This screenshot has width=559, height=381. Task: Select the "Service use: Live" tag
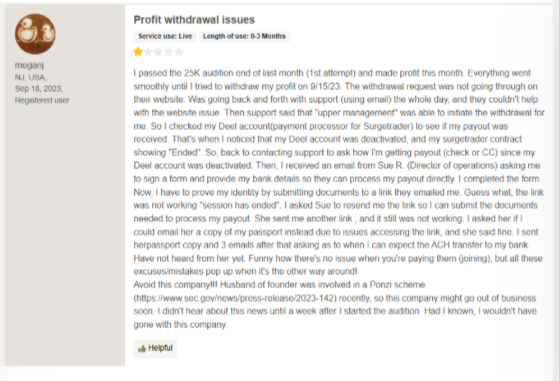(165, 36)
